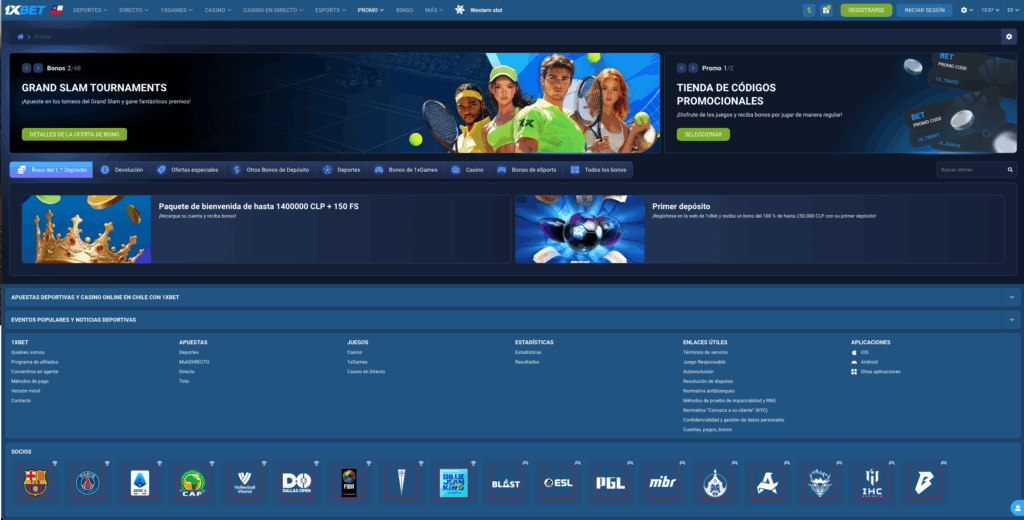Select the Bono del 1er Depósito tab
The width and height of the screenshot is (1024, 520).
pyautogui.click(x=52, y=170)
